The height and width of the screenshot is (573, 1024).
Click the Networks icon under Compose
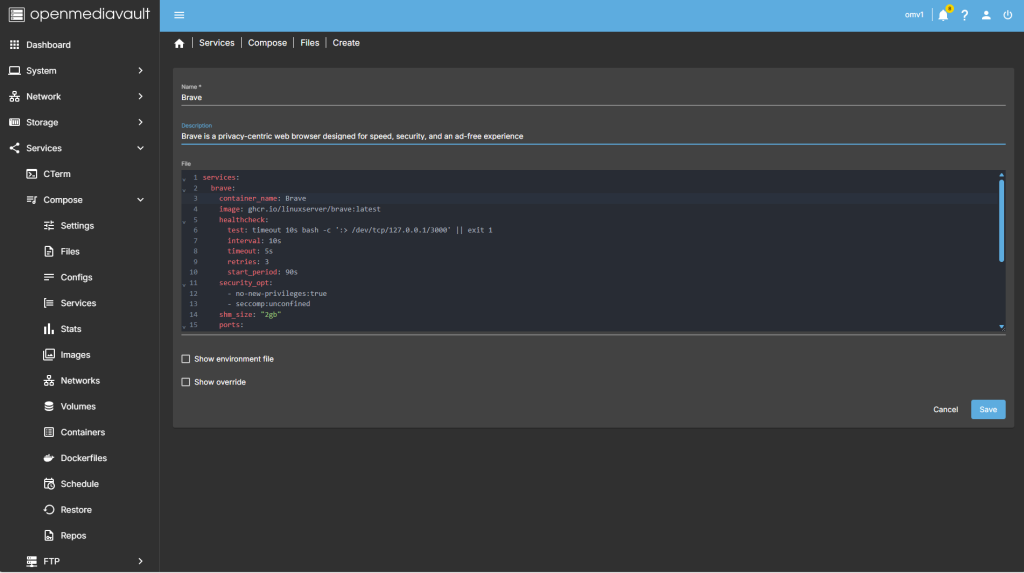pos(49,380)
